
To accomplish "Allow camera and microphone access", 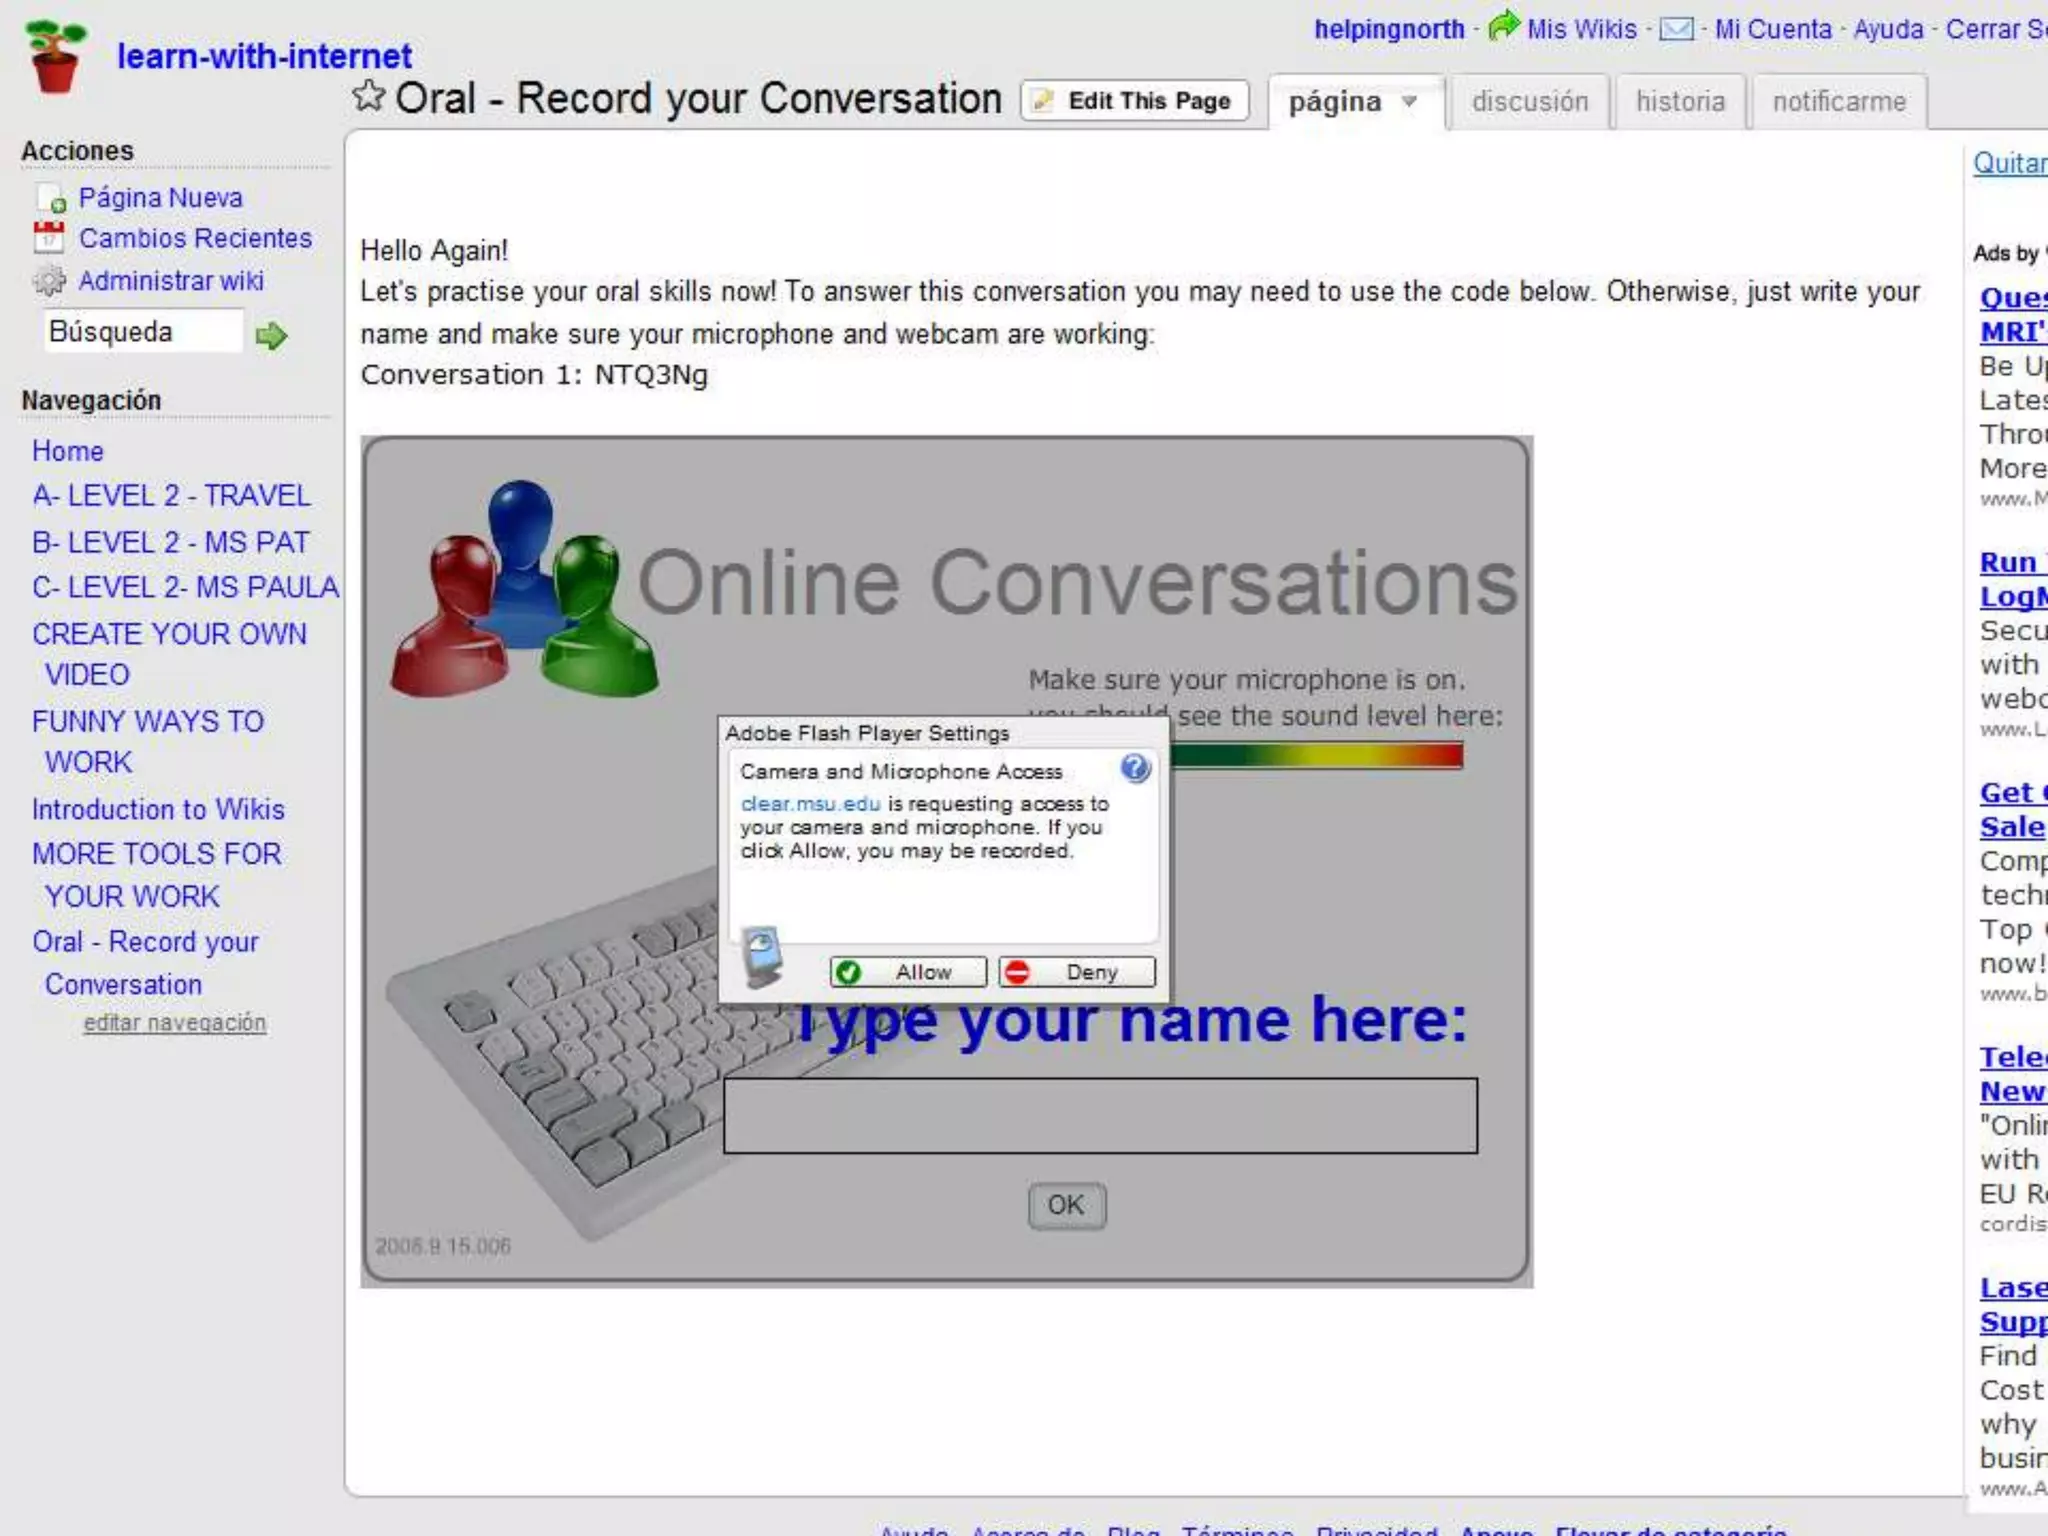I will [908, 972].
